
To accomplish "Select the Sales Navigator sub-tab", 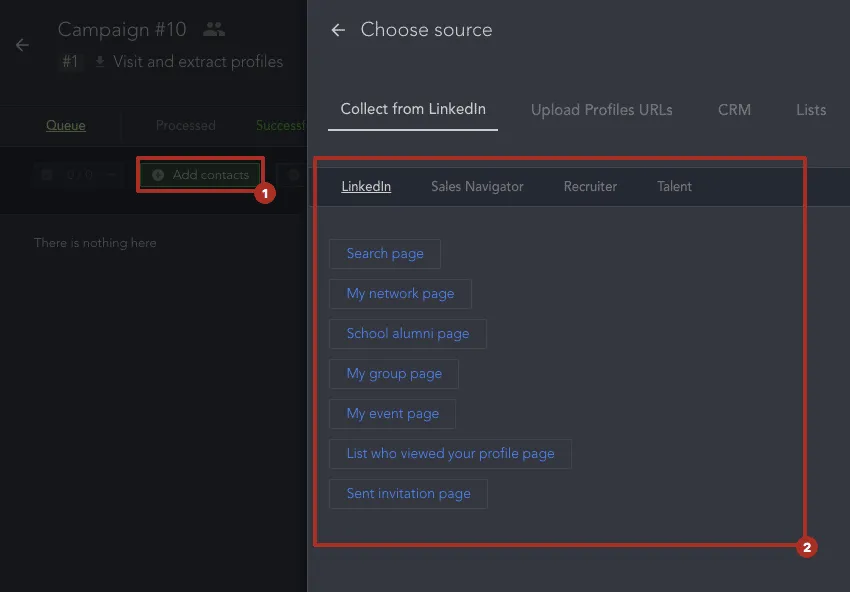I will click(x=477, y=186).
